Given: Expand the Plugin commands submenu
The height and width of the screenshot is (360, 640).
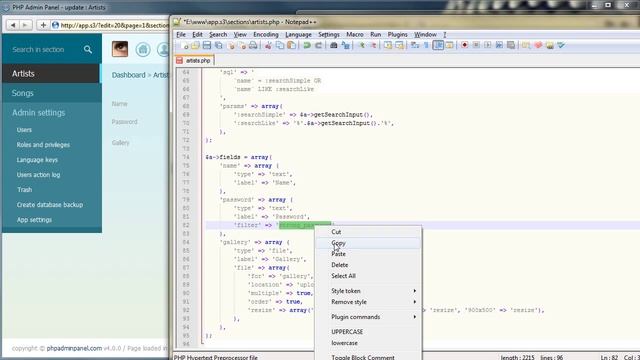Looking at the screenshot, I should click(368, 317).
